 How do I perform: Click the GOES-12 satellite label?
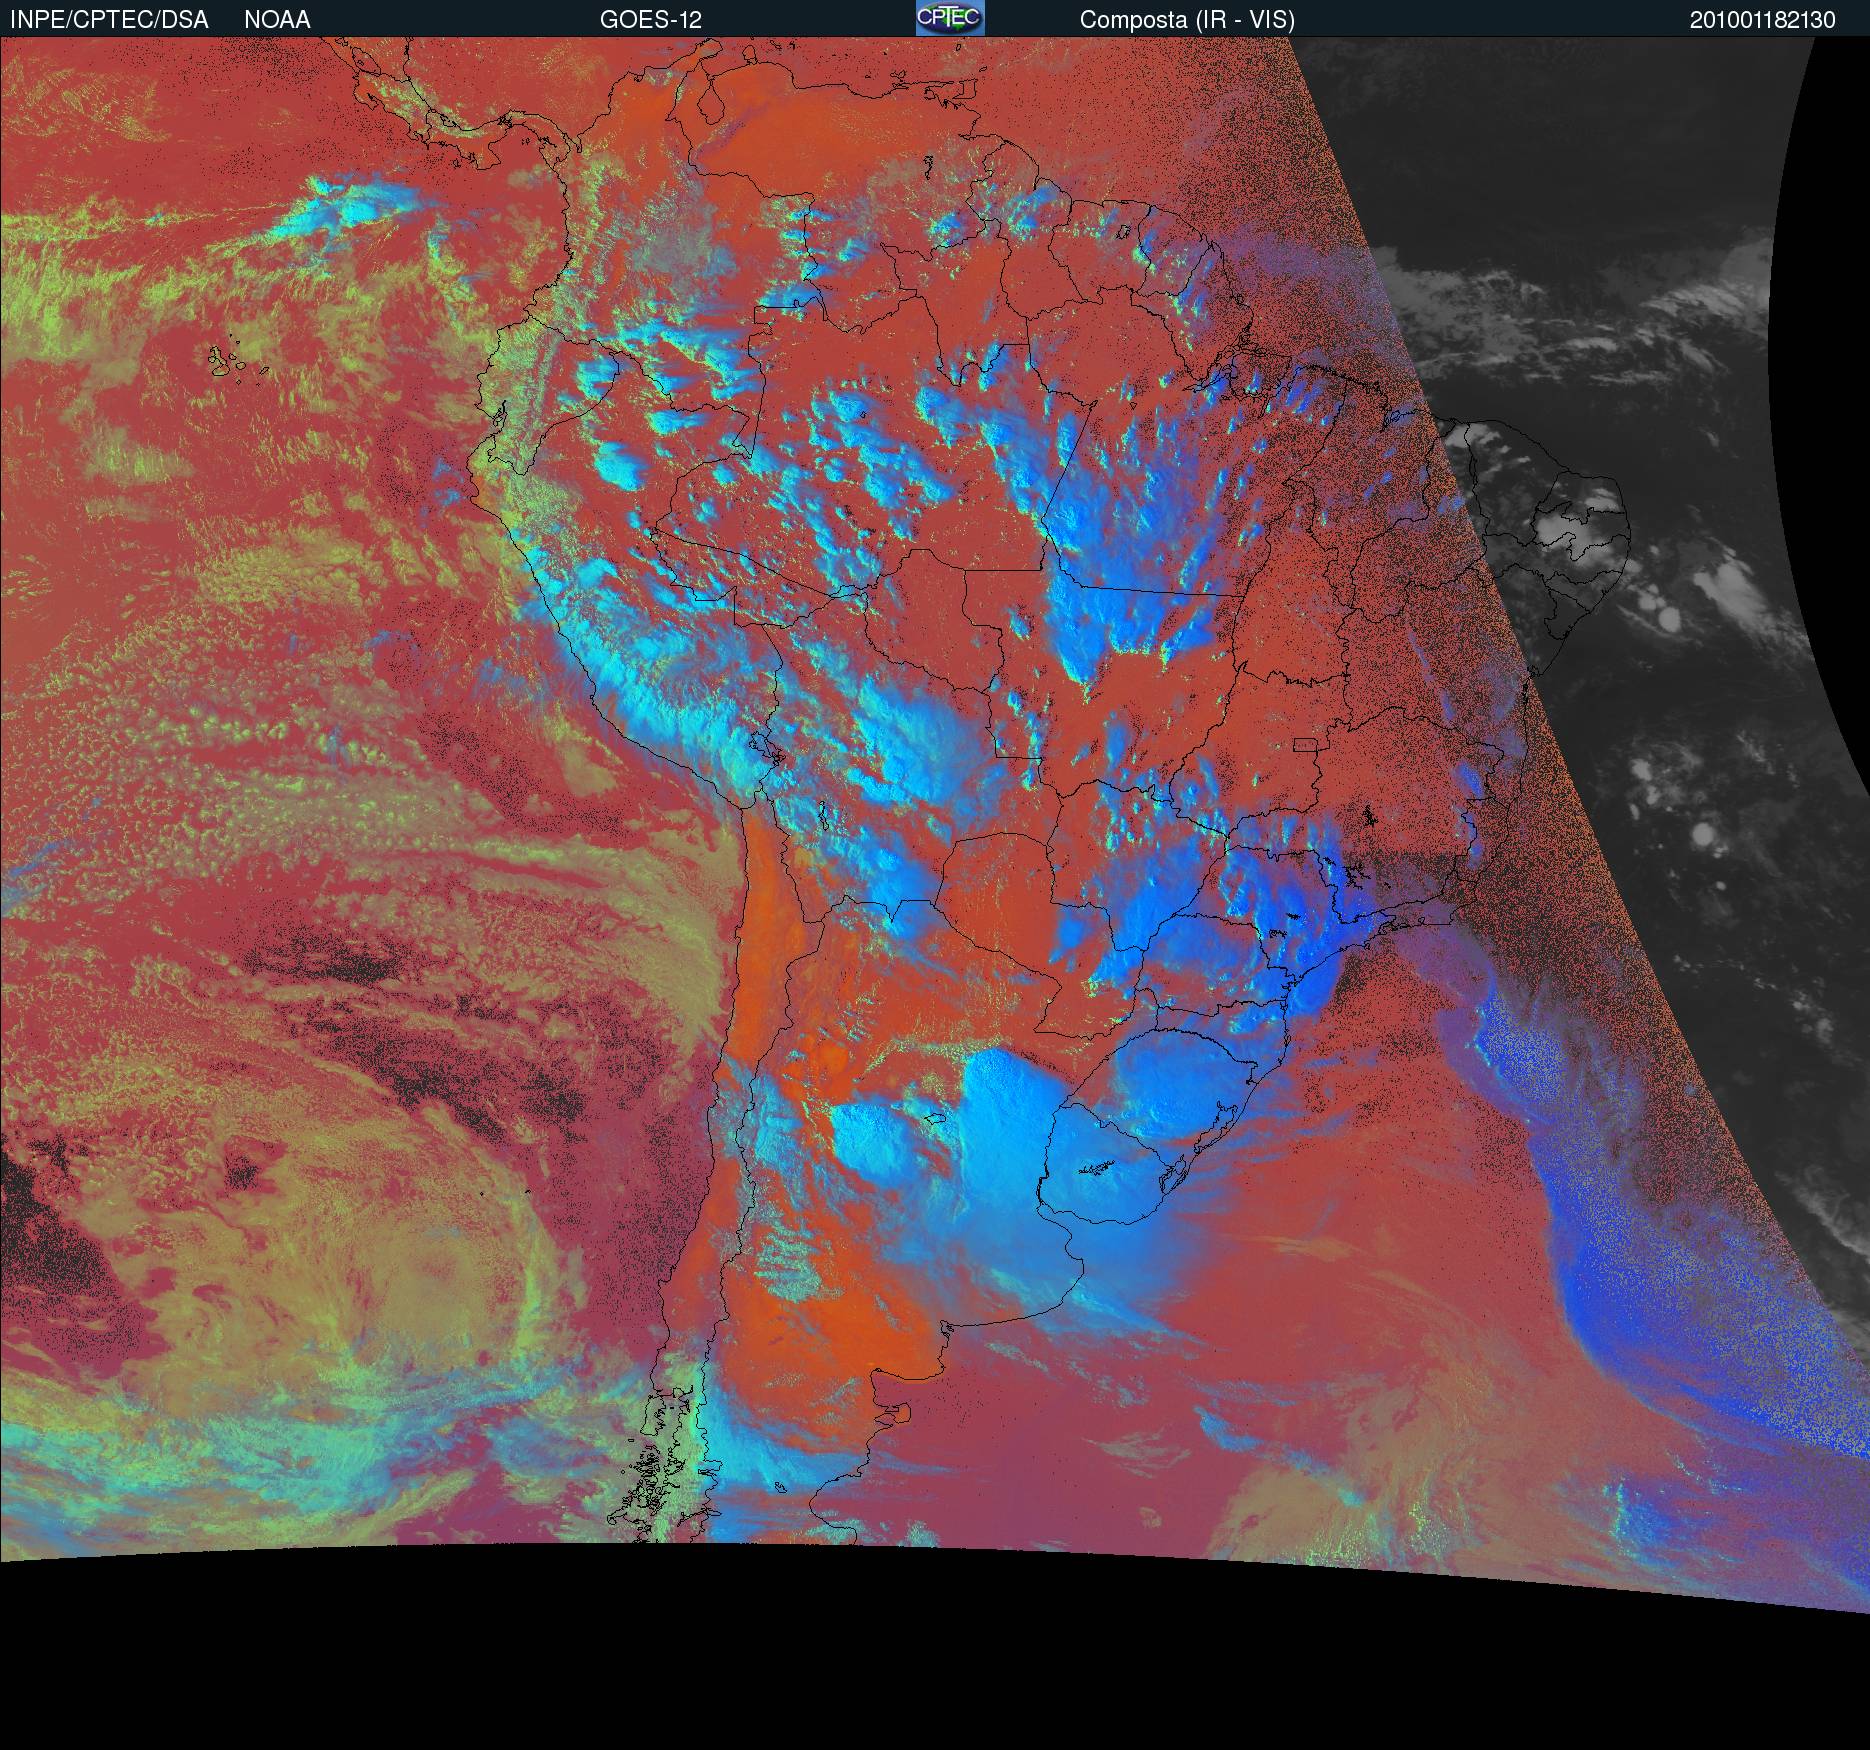pyautogui.click(x=650, y=20)
